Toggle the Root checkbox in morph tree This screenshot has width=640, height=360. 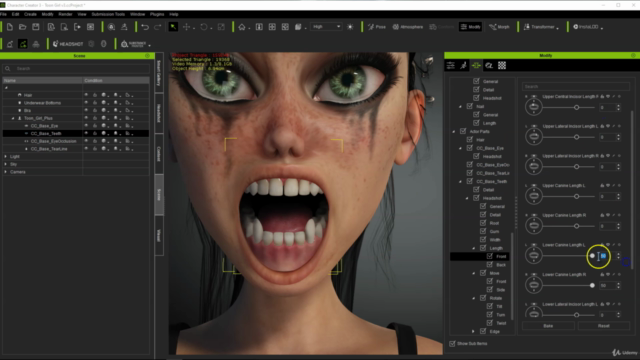point(483,223)
